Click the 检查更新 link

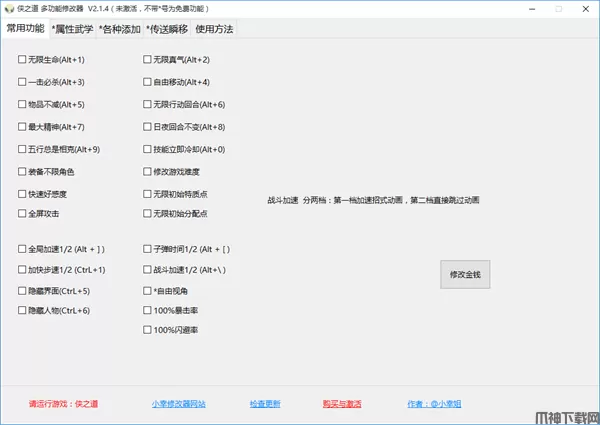(265, 404)
